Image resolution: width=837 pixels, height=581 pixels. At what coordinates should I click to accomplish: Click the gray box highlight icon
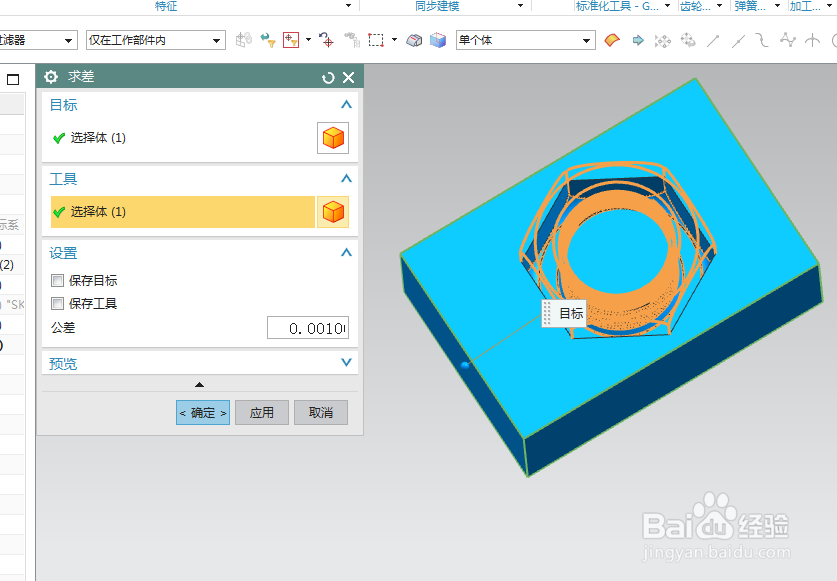(x=414, y=40)
